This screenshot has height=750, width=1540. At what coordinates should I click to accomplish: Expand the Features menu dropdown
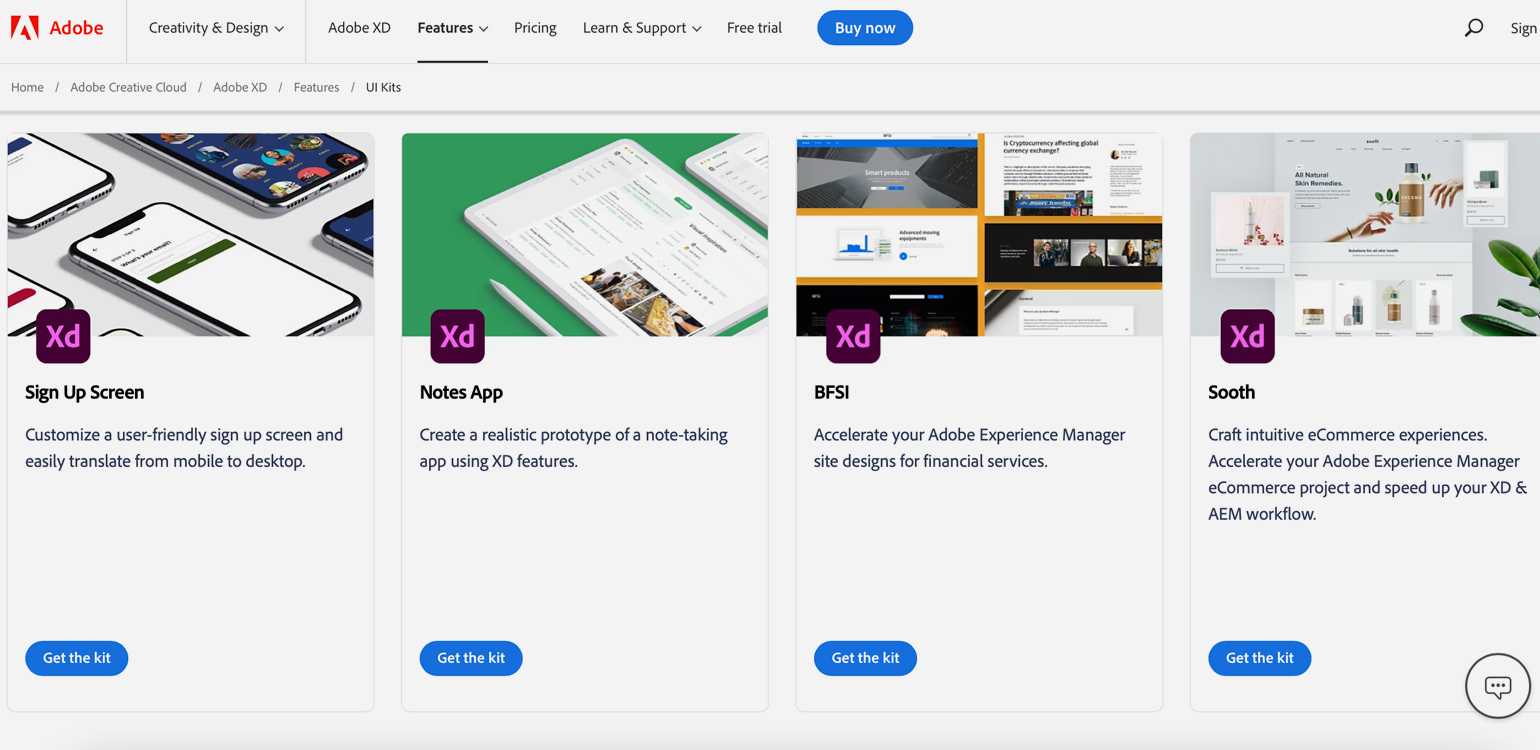452,28
